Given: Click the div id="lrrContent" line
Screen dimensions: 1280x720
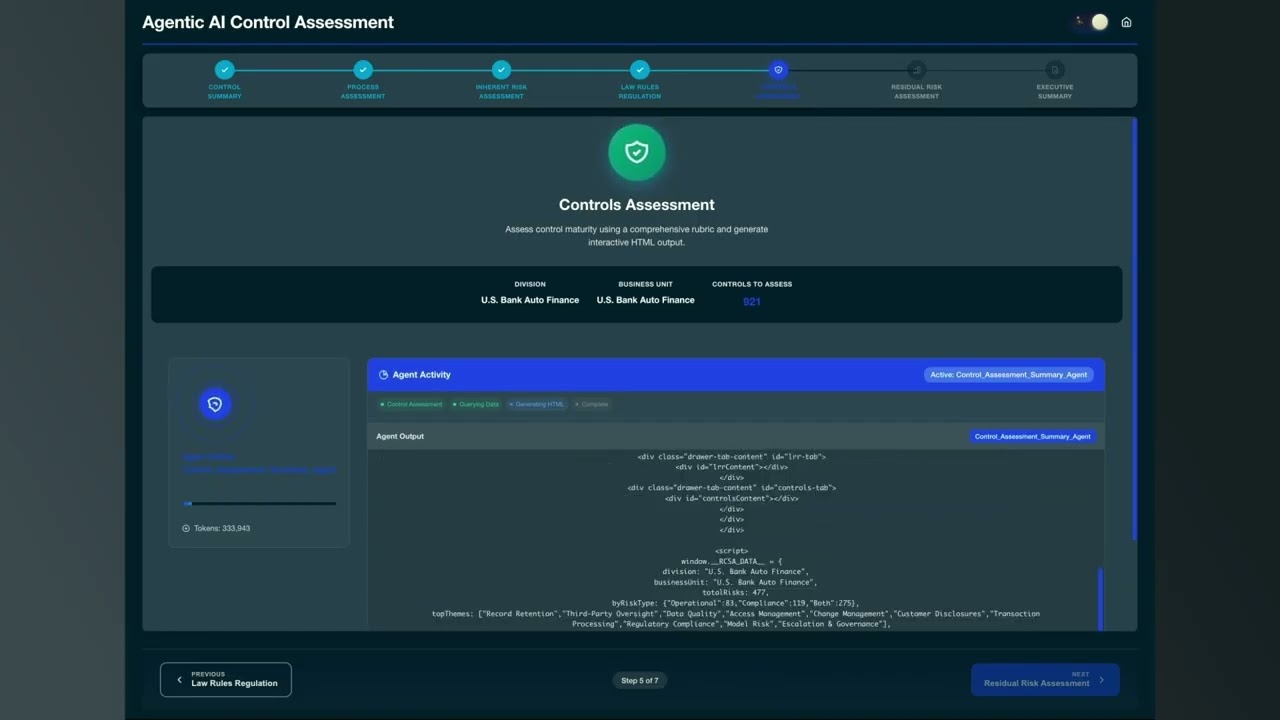Looking at the screenshot, I should point(731,467).
